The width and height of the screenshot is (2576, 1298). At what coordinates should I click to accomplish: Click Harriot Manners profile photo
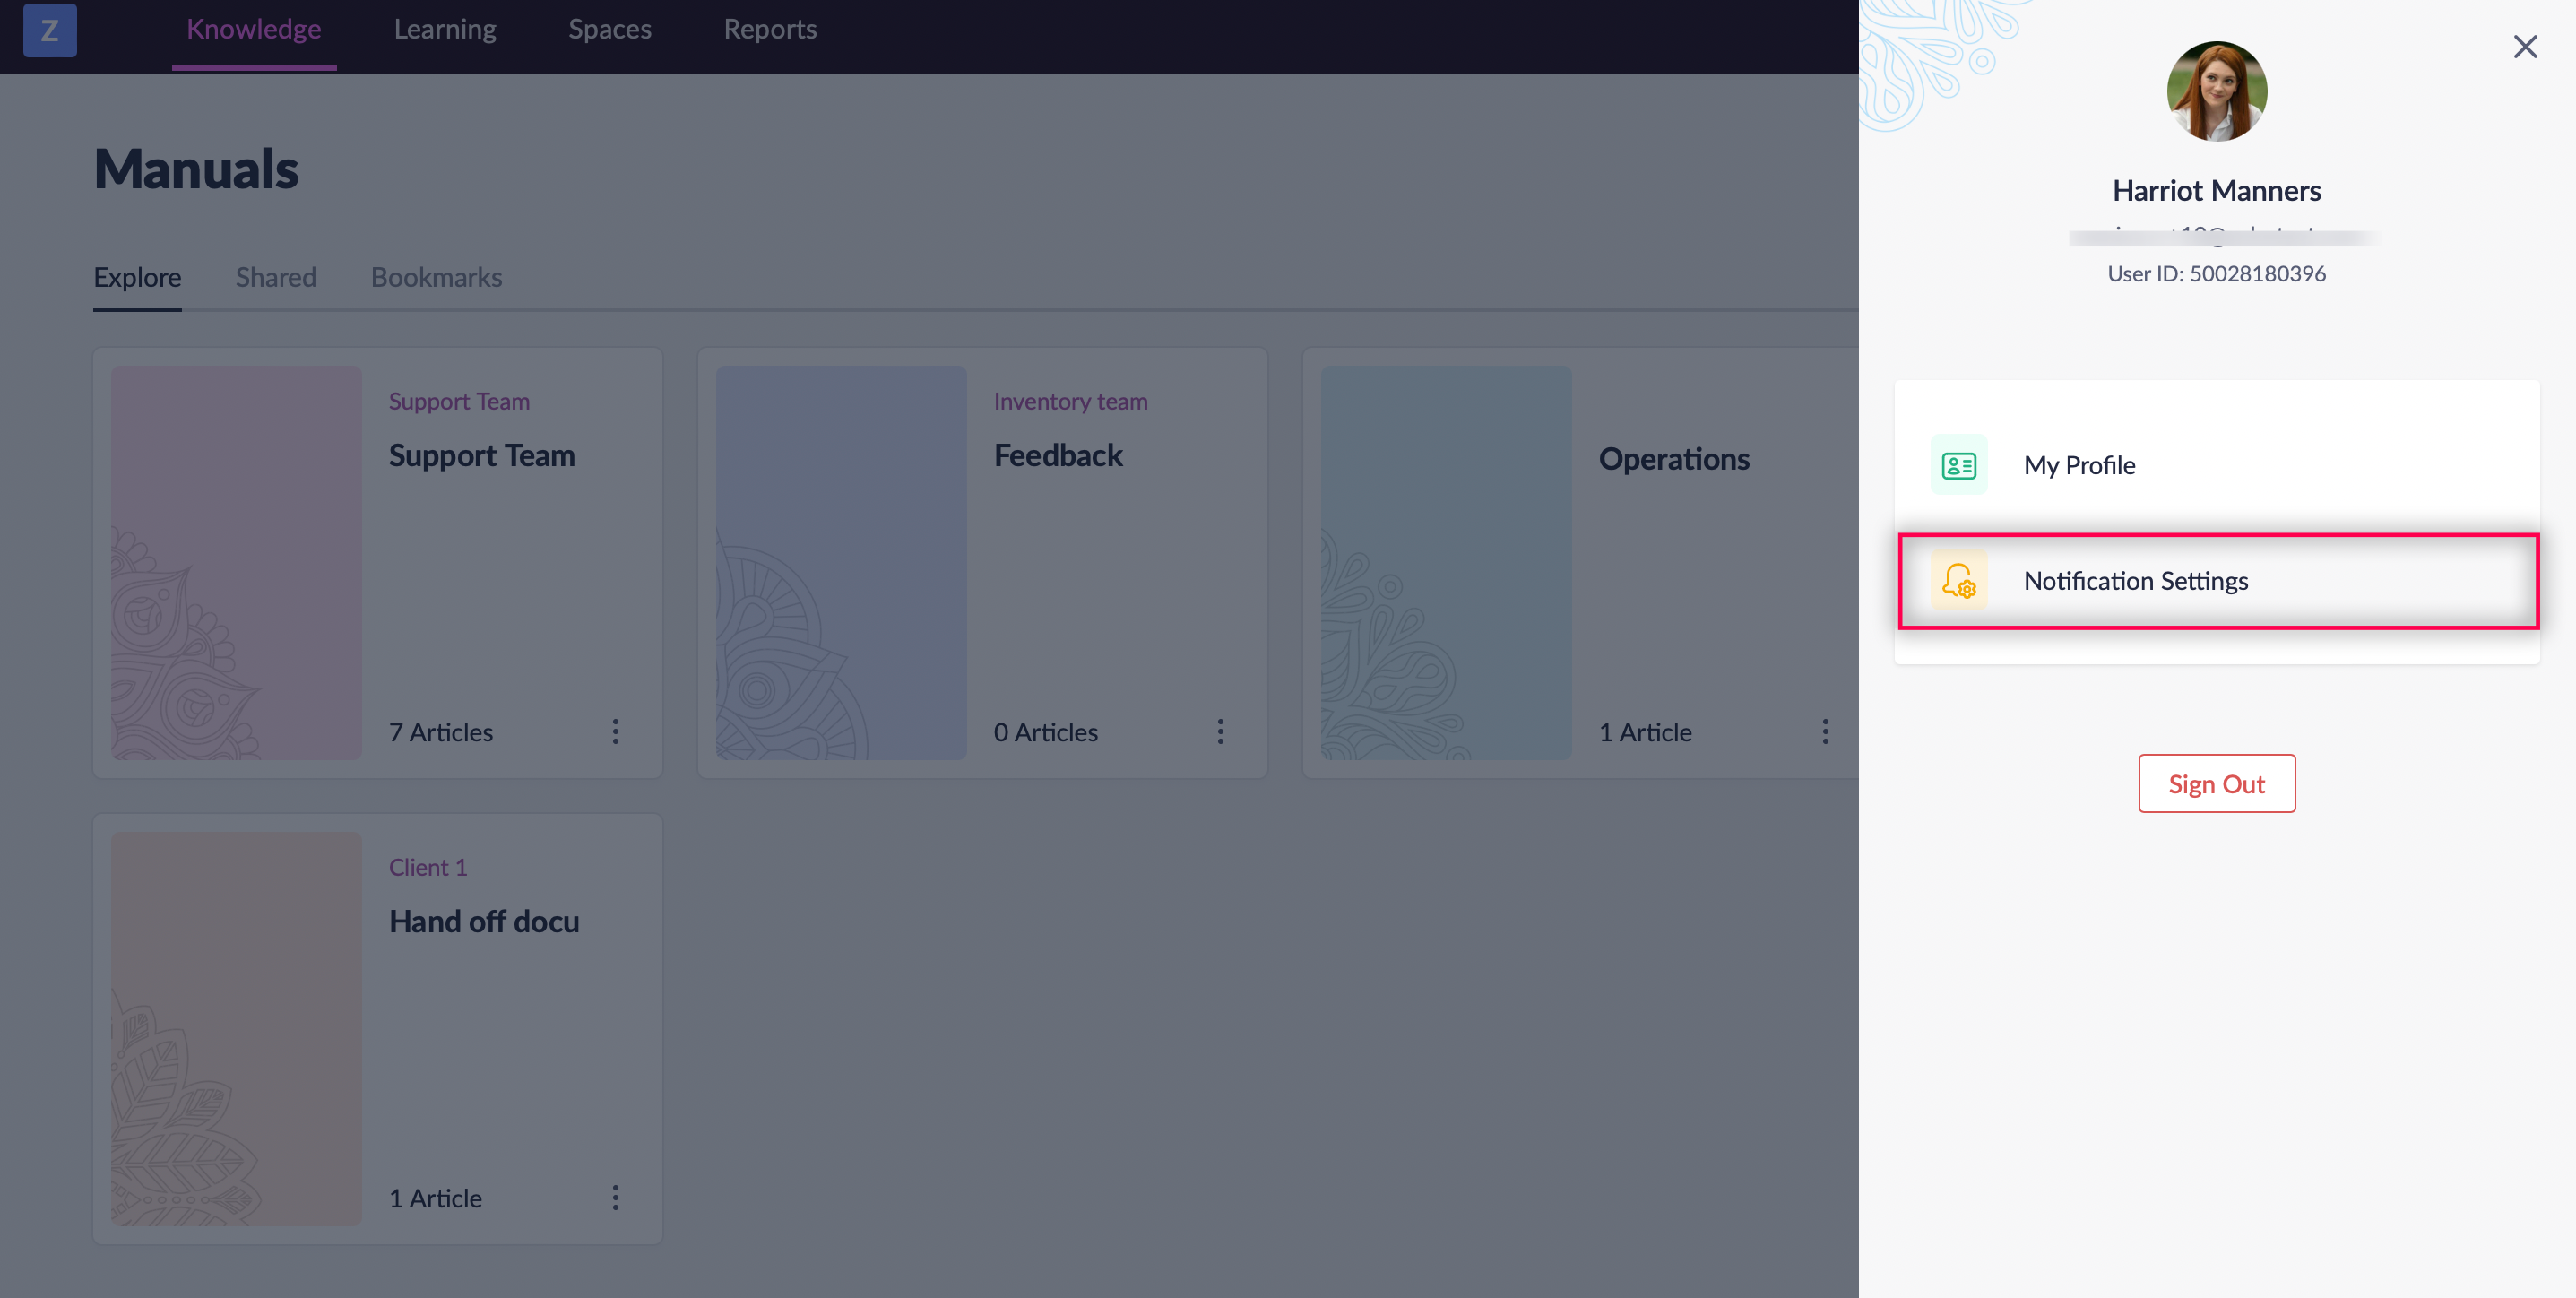2216,91
